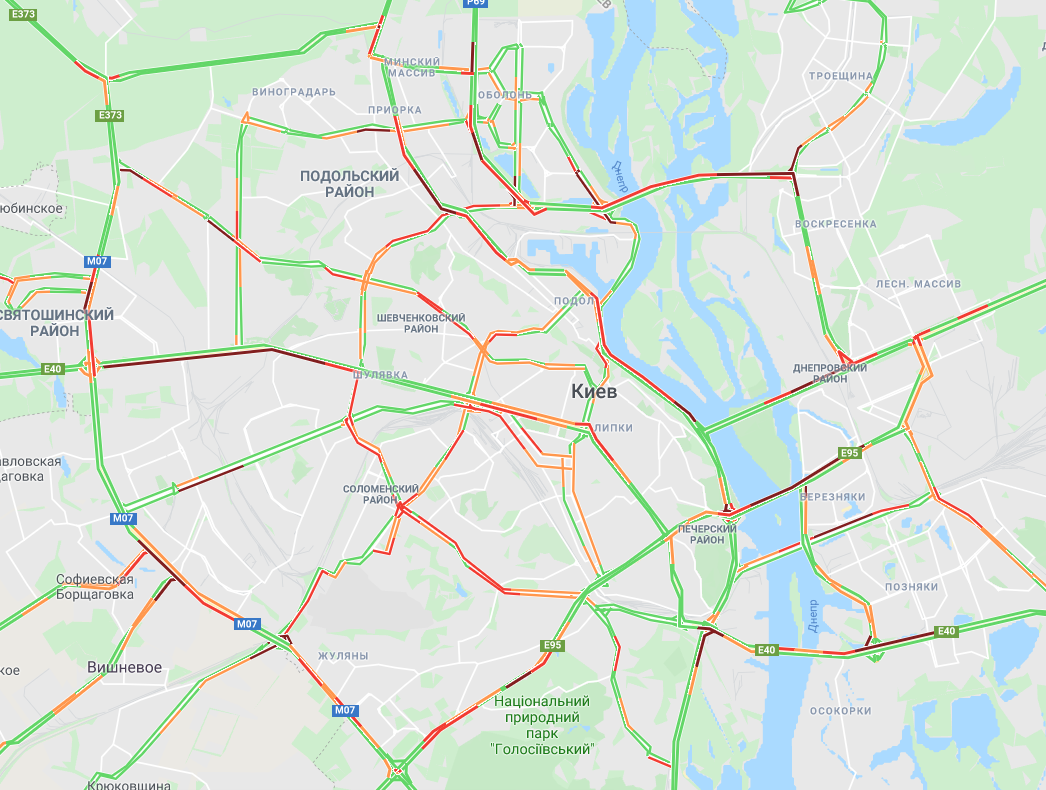Click the E40 shield near Позняки
The height and width of the screenshot is (790, 1046).
pyautogui.click(x=946, y=631)
